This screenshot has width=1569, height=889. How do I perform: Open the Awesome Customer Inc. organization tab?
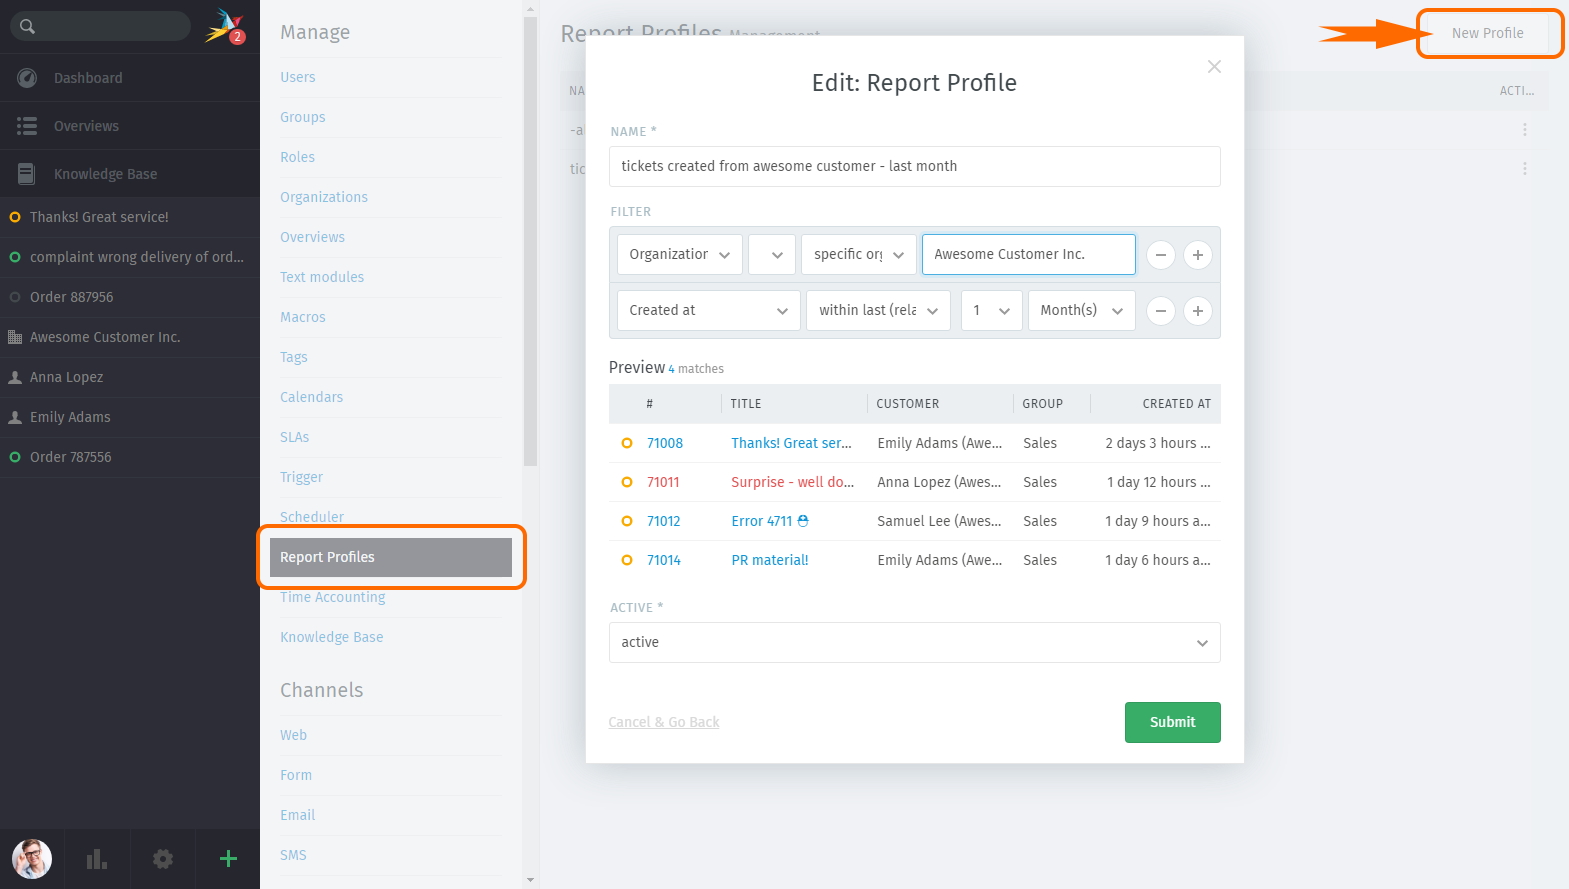coord(130,337)
